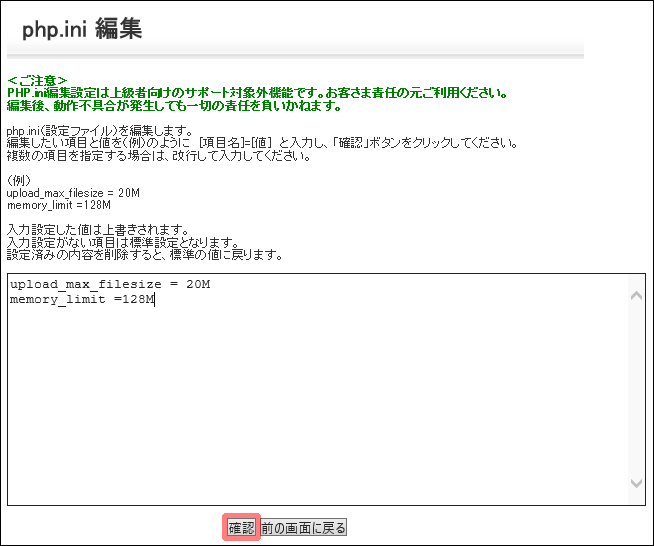Click the example text upload_max_filesize = 20M
Image resolution: width=654 pixels, height=546 pixels.
(x=73, y=193)
